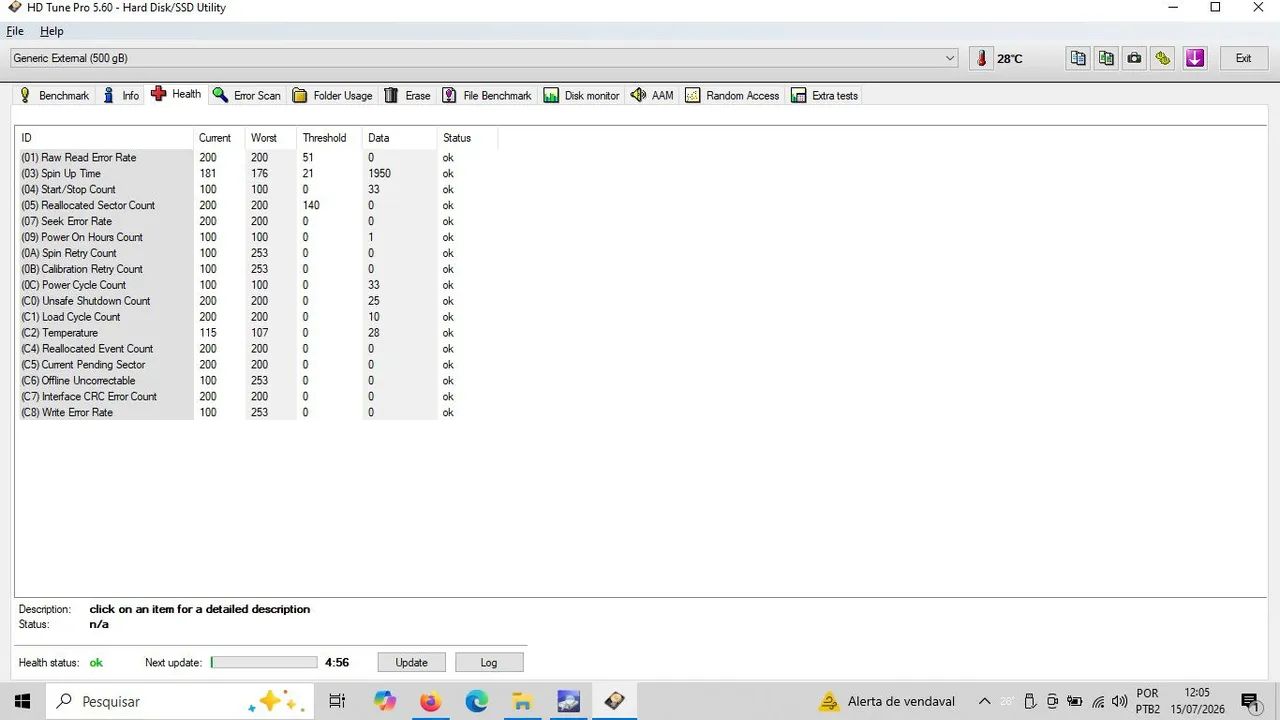The image size is (1280, 720).
Task: Show hidden tray icons chevron
Action: tap(984, 701)
